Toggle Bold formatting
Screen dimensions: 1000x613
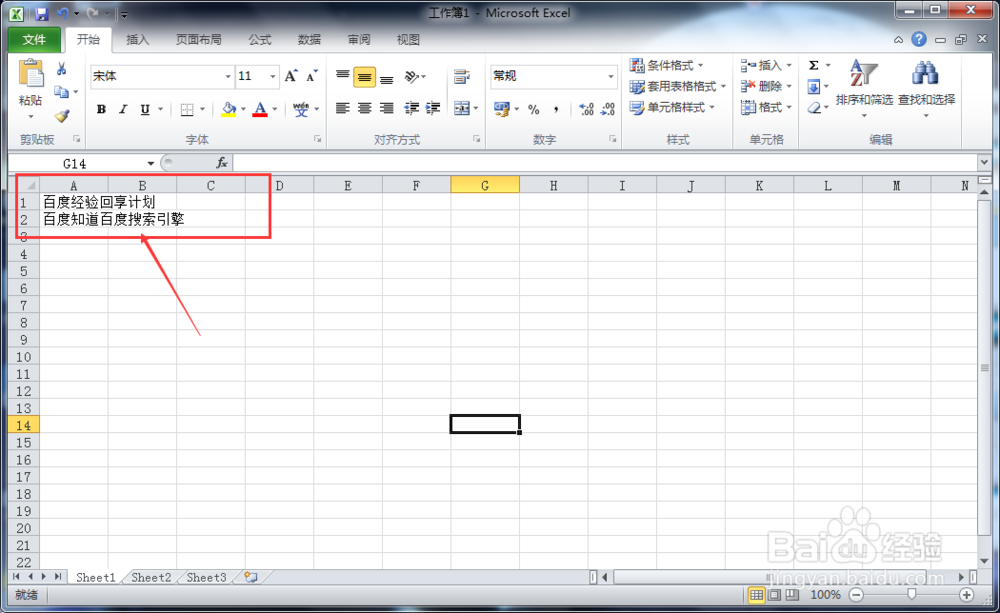point(101,110)
